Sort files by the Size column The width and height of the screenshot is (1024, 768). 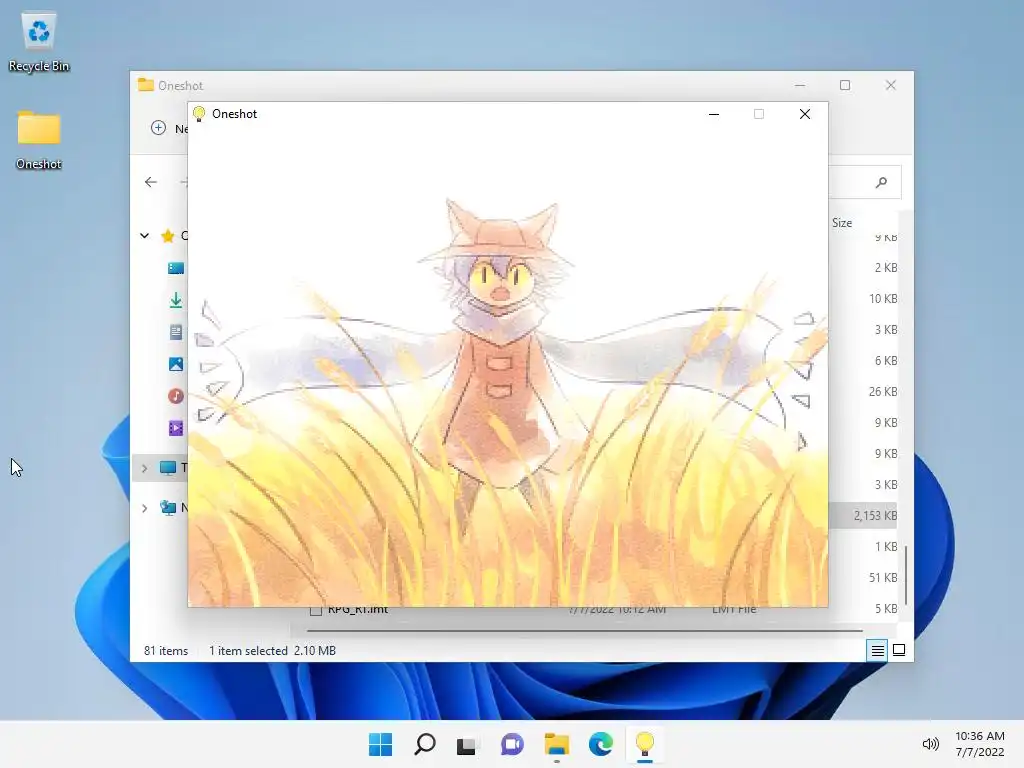click(842, 223)
